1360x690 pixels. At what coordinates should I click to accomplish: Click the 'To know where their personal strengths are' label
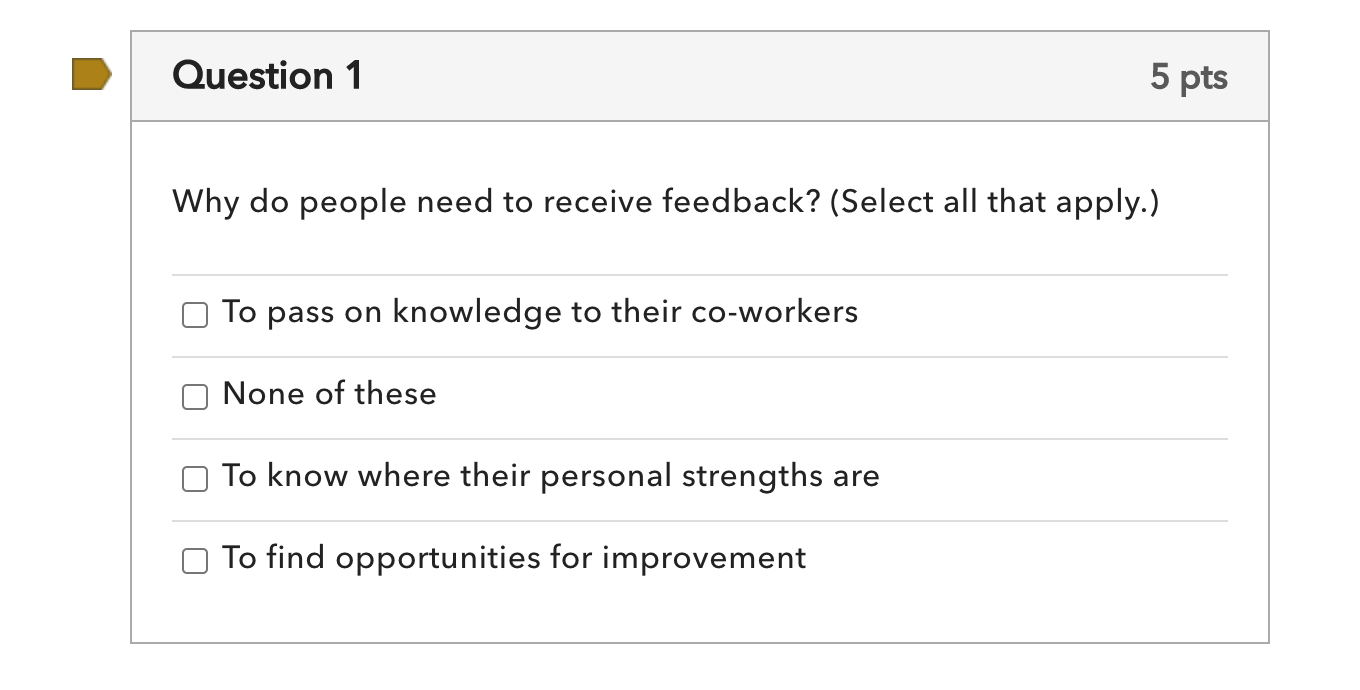pyautogui.click(x=550, y=477)
